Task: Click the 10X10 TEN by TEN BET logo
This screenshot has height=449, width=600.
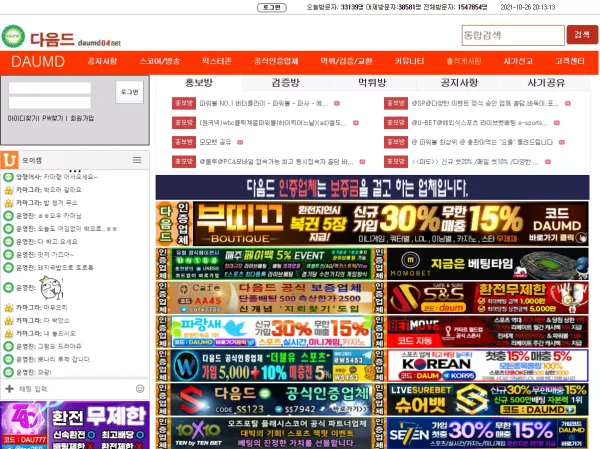Action: [x=198, y=434]
